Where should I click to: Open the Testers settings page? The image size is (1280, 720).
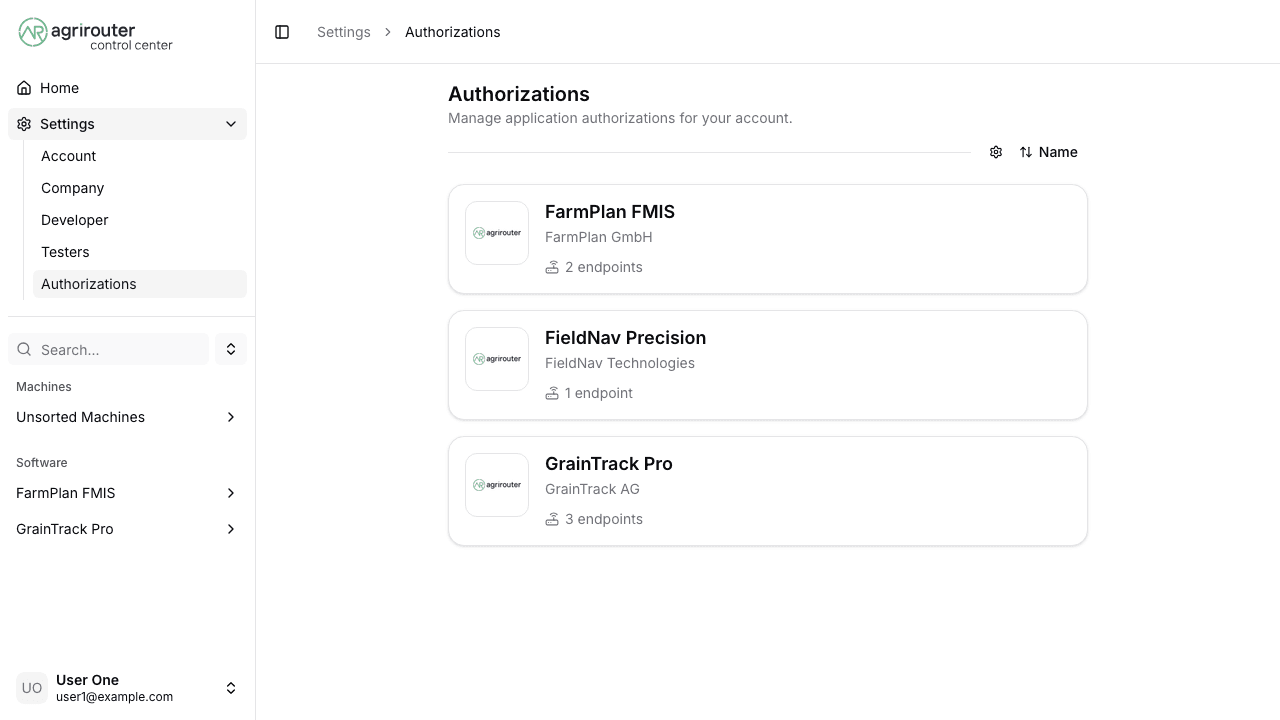tap(65, 252)
